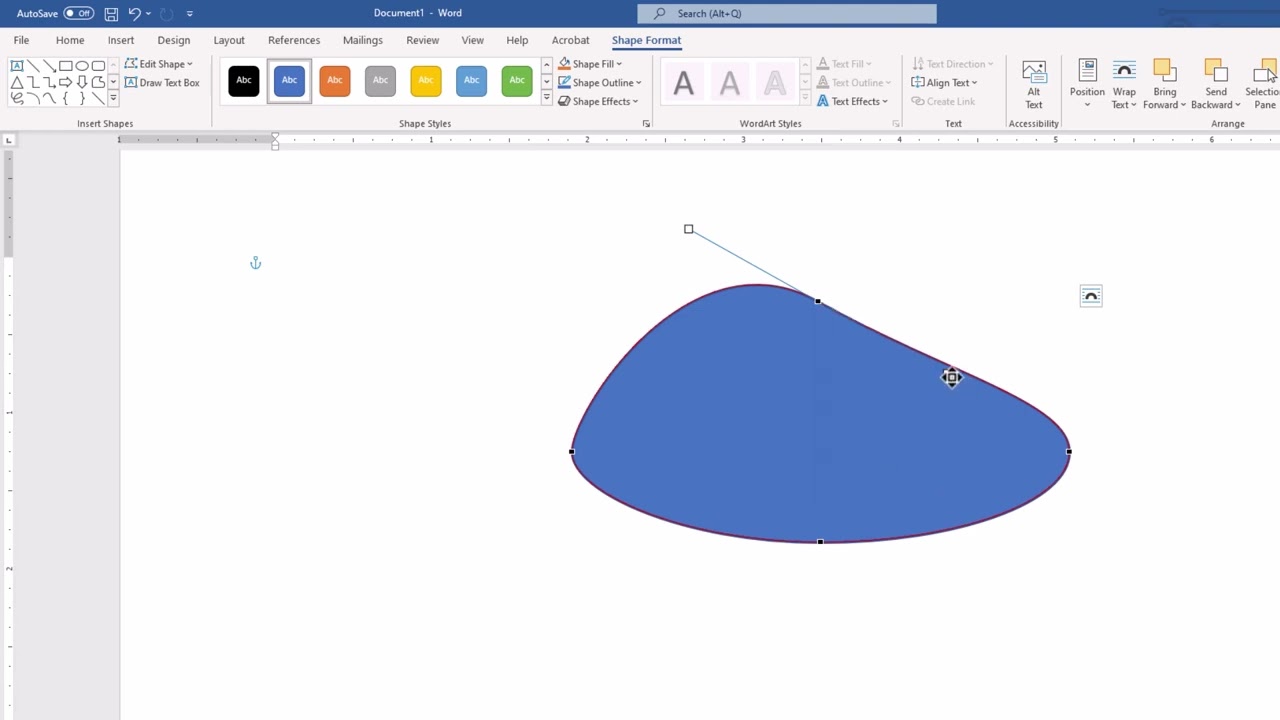This screenshot has width=1280, height=720.
Task: Open the Selection Pane
Action: [1264, 85]
